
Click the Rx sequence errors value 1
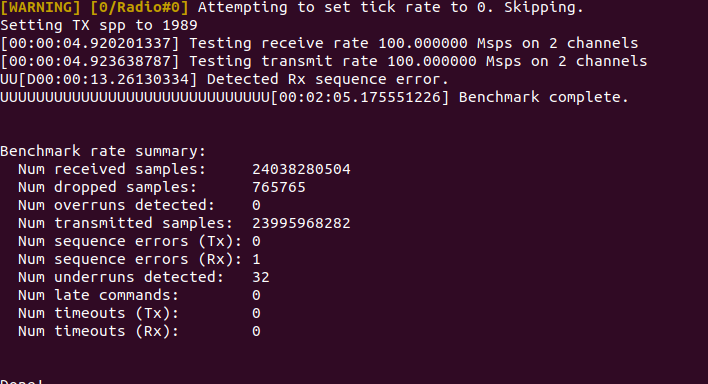pyautogui.click(x=256, y=259)
